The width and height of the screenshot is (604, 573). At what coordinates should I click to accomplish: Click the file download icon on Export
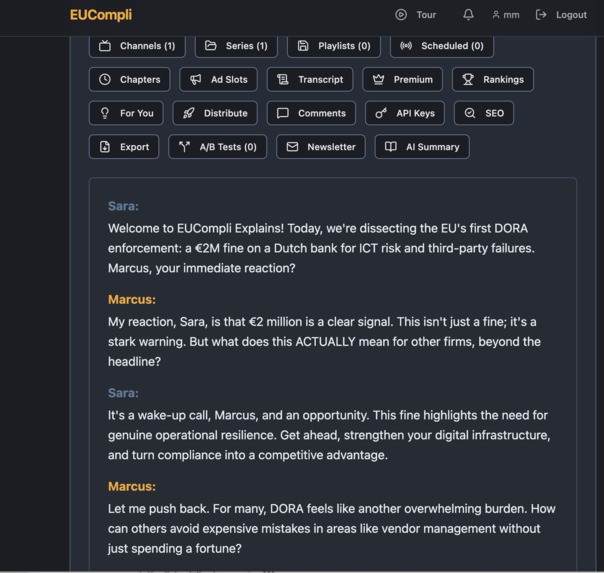coord(105,147)
